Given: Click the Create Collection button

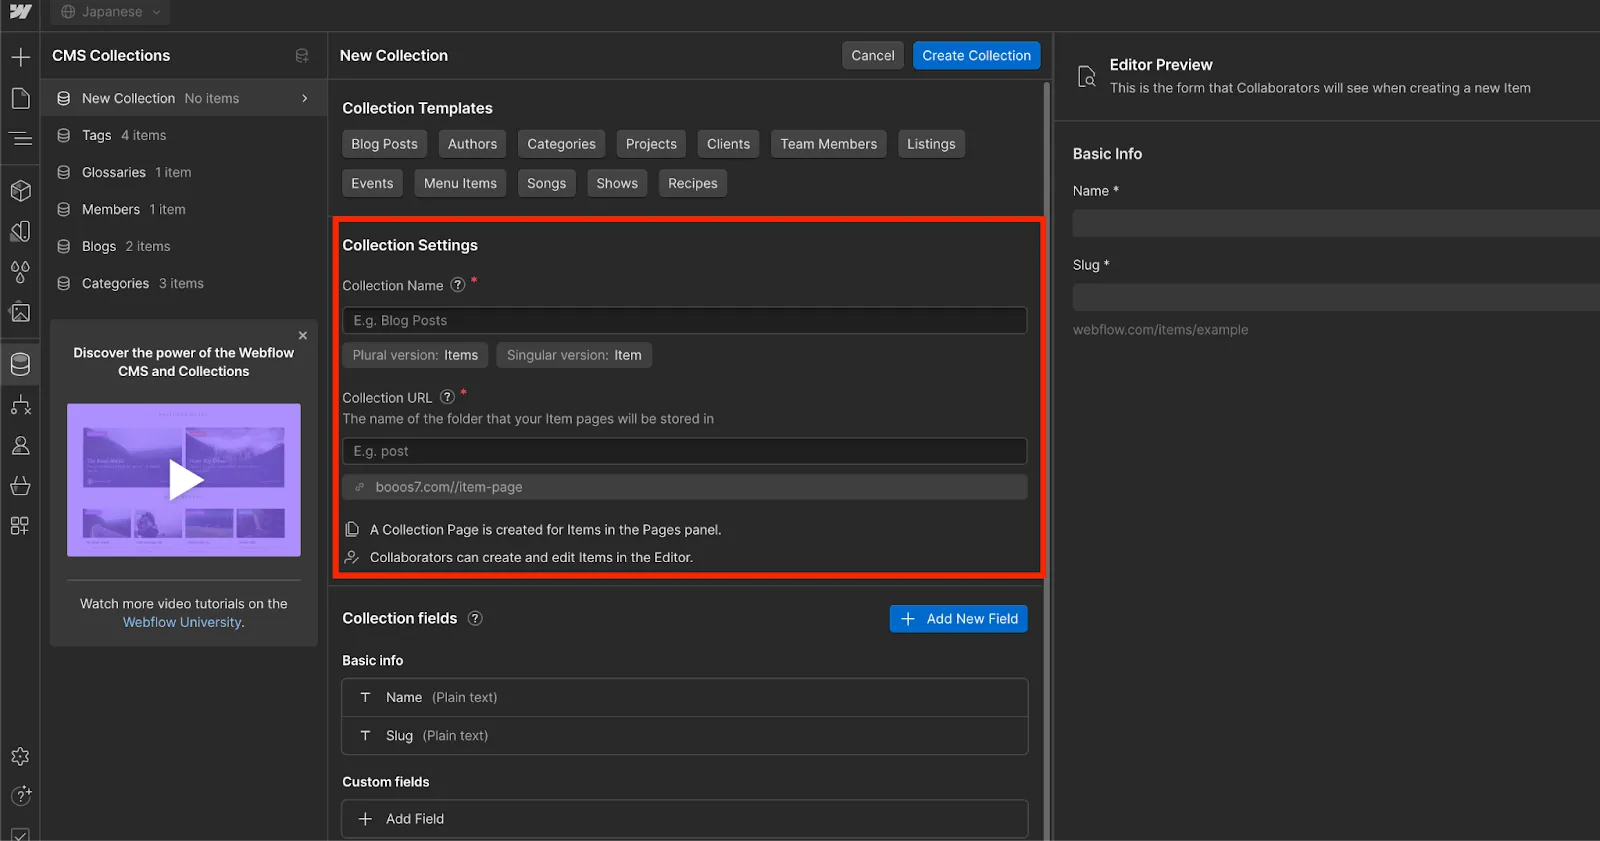Looking at the screenshot, I should [976, 55].
